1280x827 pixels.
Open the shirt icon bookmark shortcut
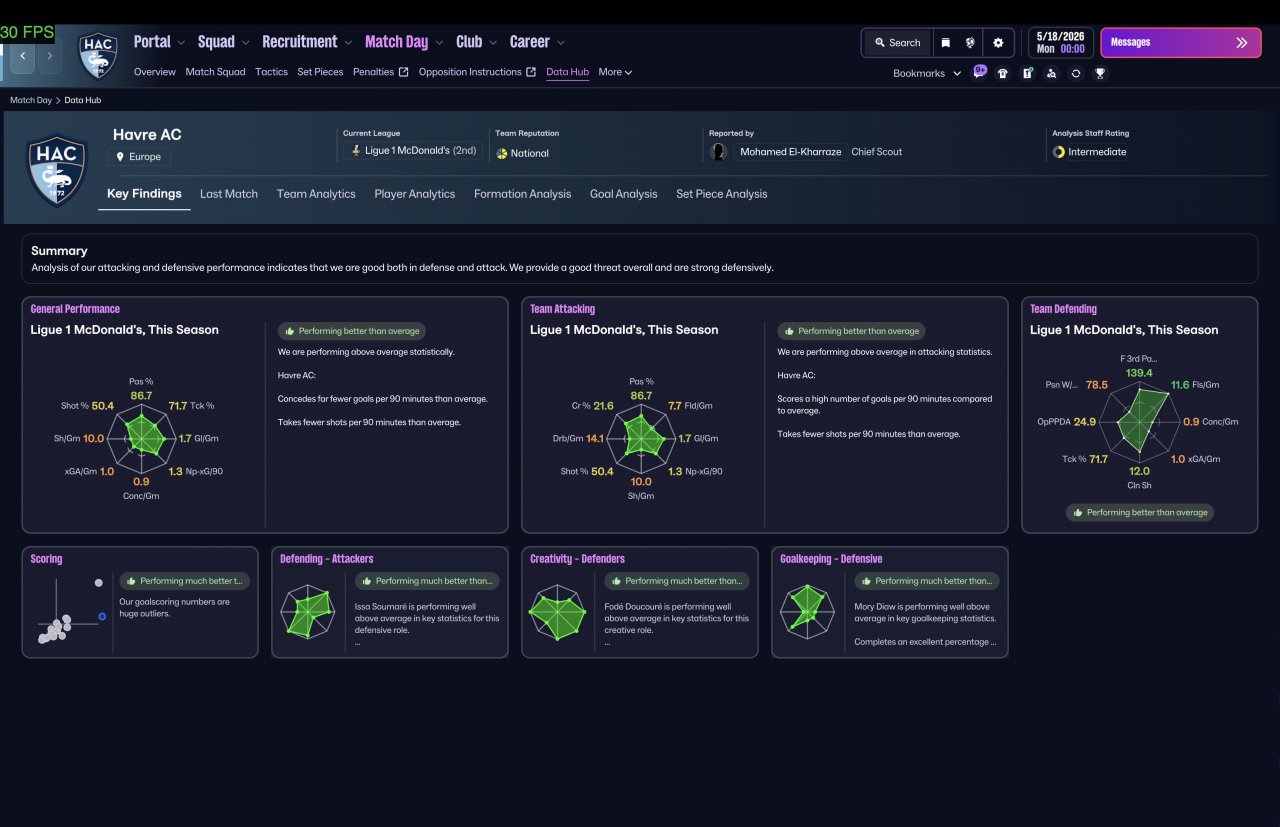tap(1003, 73)
